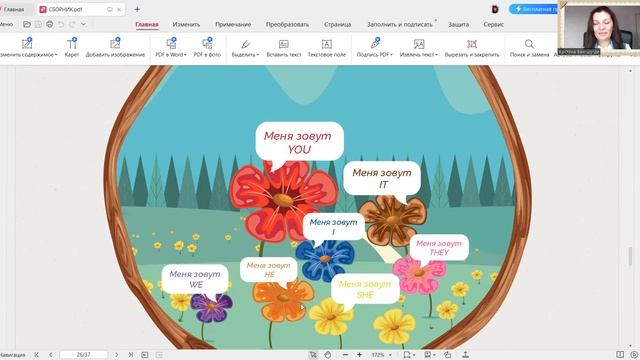
Task: Open the Сервис ribbon tab
Action: 493,24
